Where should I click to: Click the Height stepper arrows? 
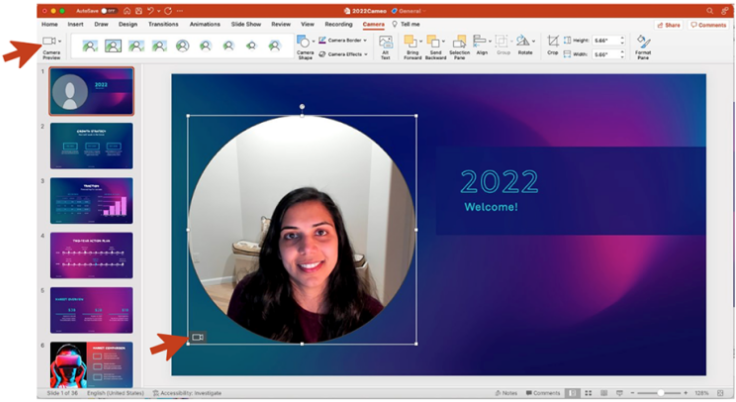[x=622, y=41]
